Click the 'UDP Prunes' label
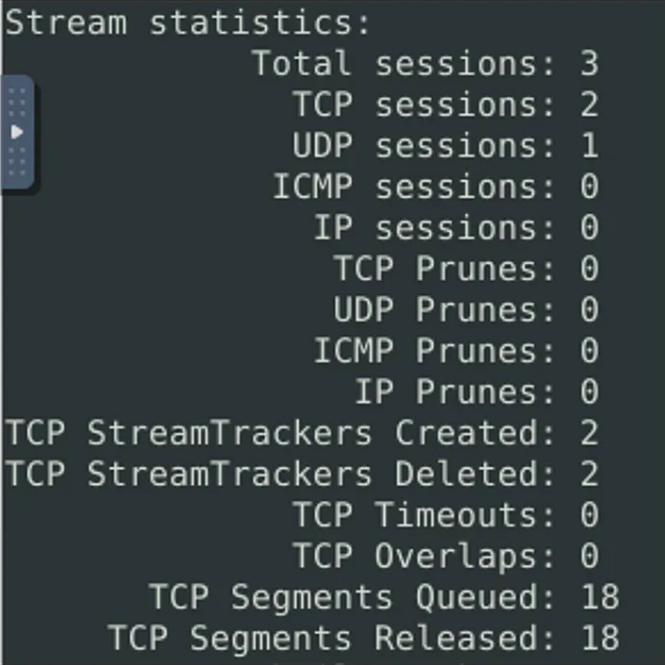This screenshot has width=665, height=665. point(444,310)
